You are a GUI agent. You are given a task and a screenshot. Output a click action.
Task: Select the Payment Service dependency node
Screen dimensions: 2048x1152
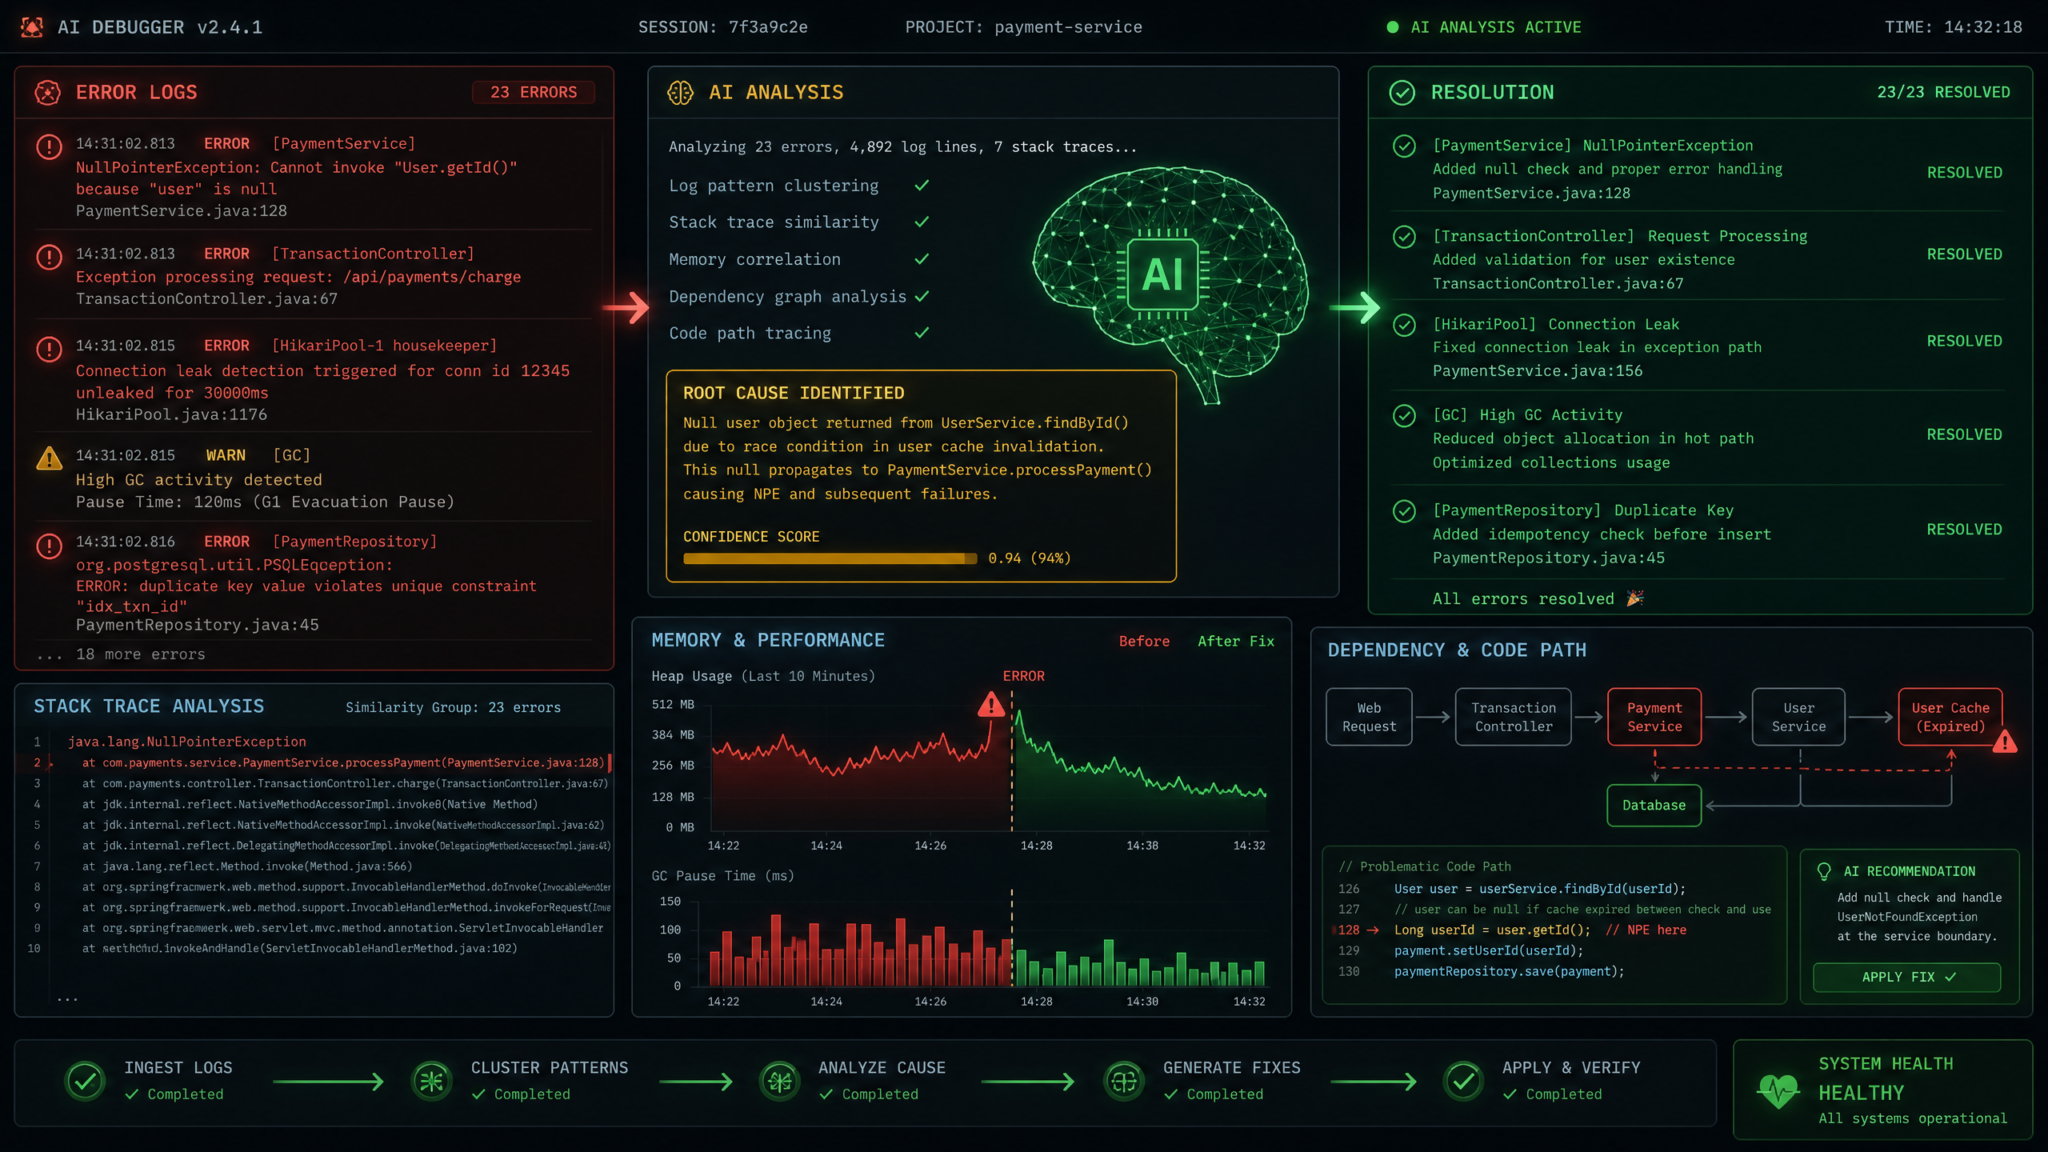(x=1654, y=717)
